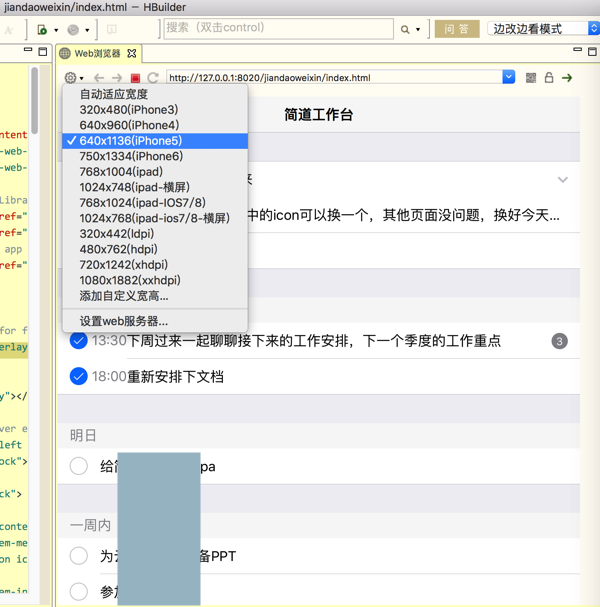Check the circle of the last 一周内 task
This screenshot has height=607, width=600.
click(x=79, y=592)
